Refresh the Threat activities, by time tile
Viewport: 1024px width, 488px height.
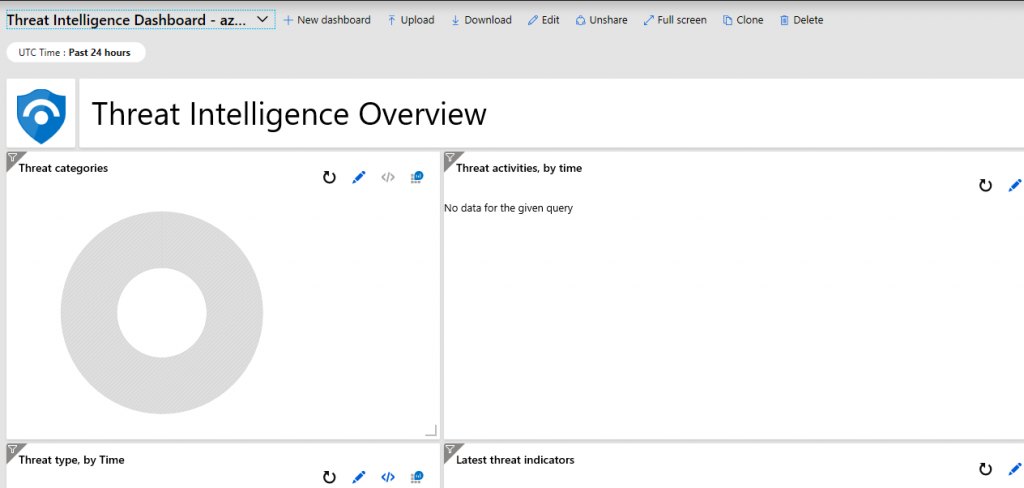point(985,186)
